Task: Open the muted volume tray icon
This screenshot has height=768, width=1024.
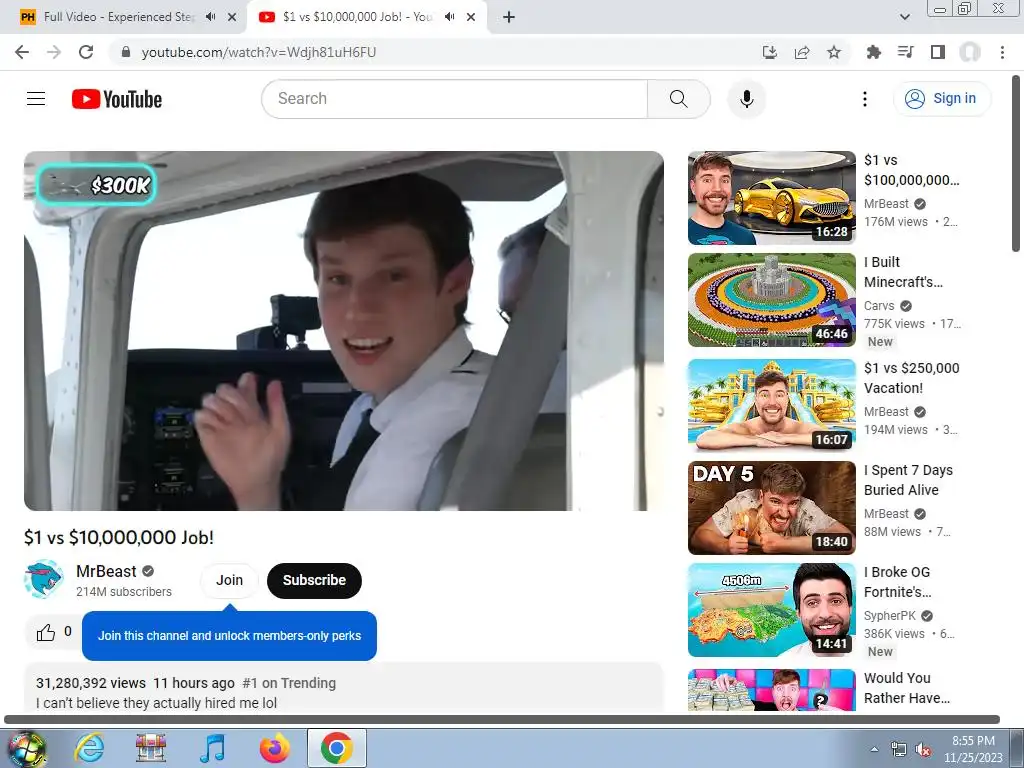Action: (x=923, y=750)
